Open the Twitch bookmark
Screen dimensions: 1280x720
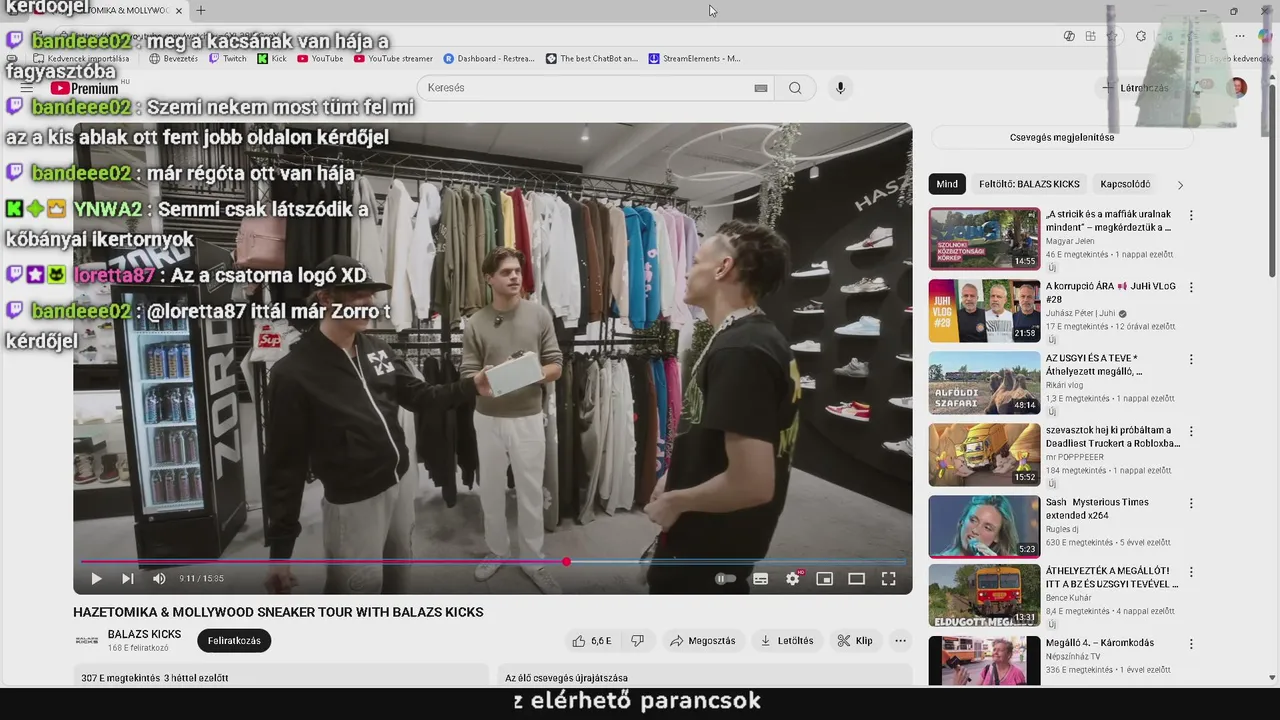pos(228,58)
